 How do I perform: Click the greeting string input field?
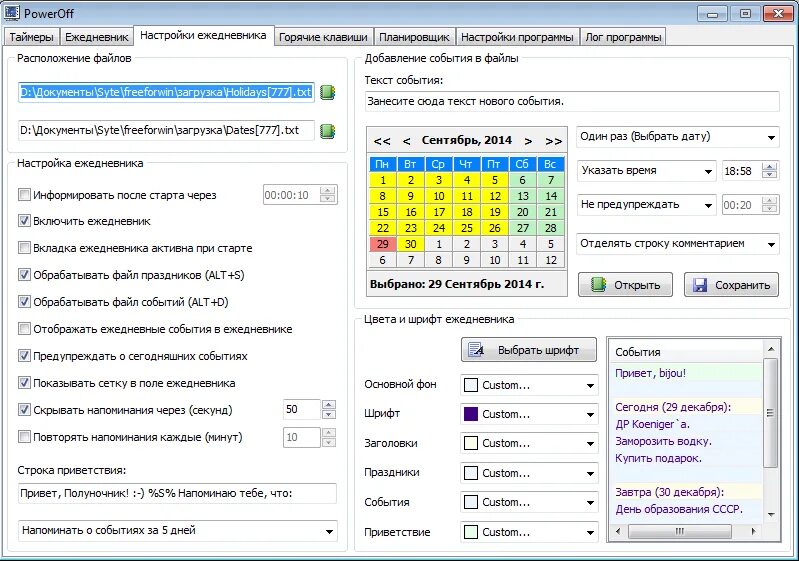point(177,493)
